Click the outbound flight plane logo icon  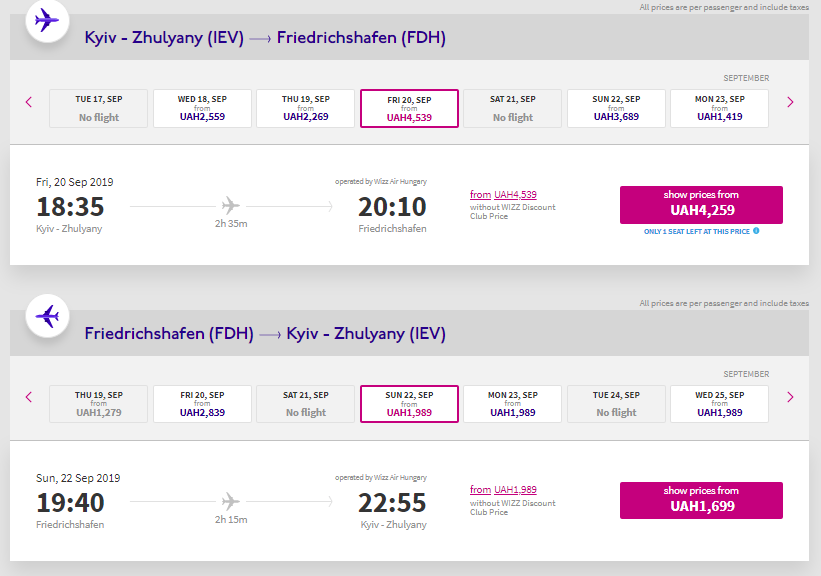click(46, 20)
